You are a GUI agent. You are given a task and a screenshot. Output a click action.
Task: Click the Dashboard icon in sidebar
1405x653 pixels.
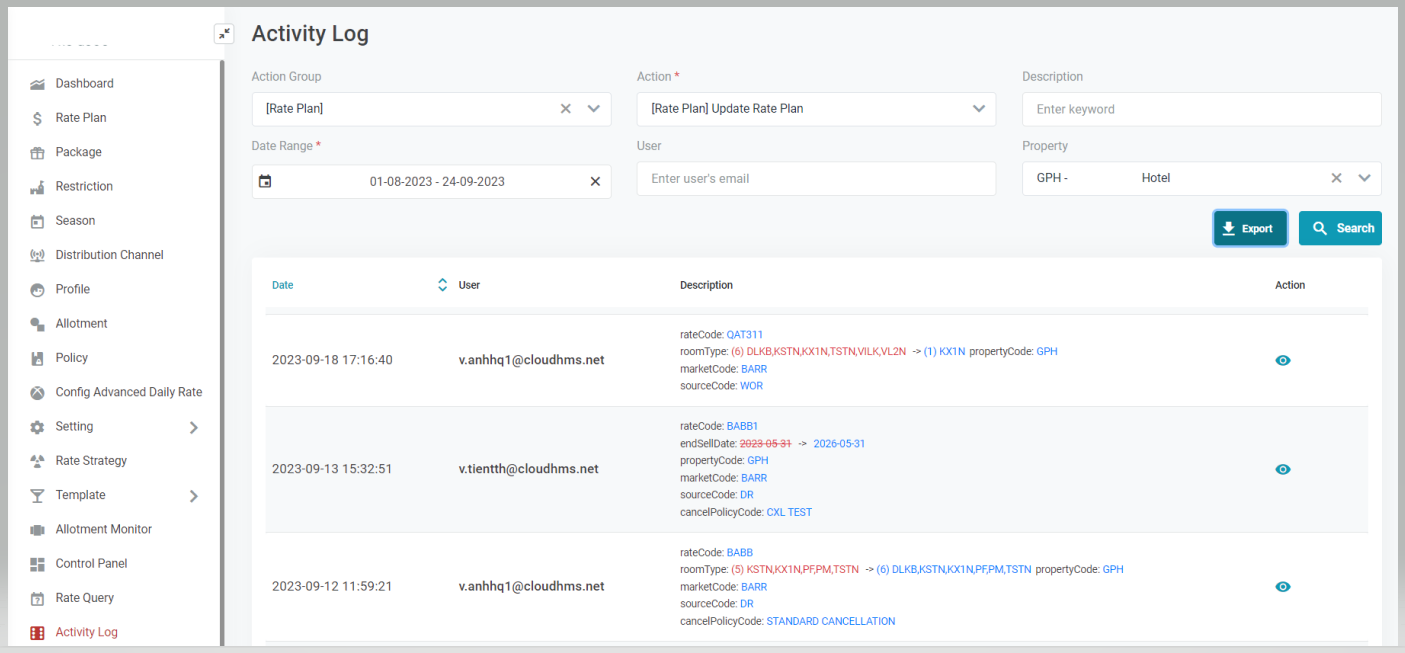(x=37, y=84)
